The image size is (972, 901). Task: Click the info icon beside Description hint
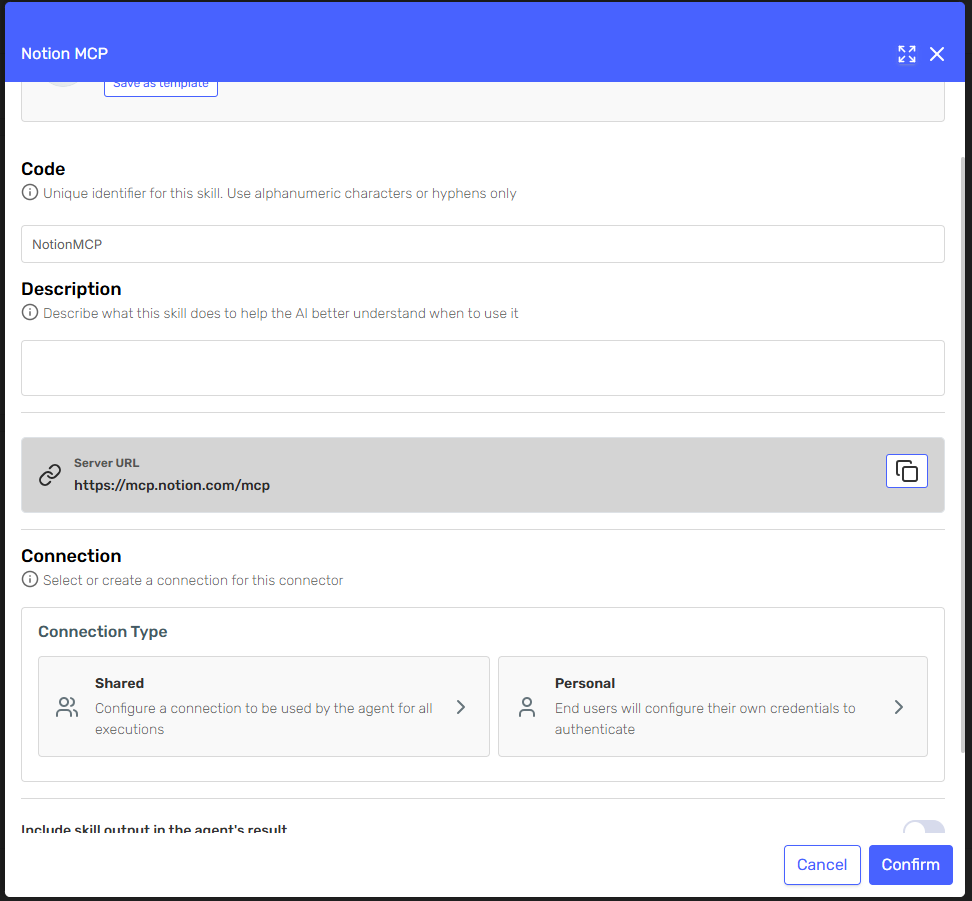[x=30, y=313]
